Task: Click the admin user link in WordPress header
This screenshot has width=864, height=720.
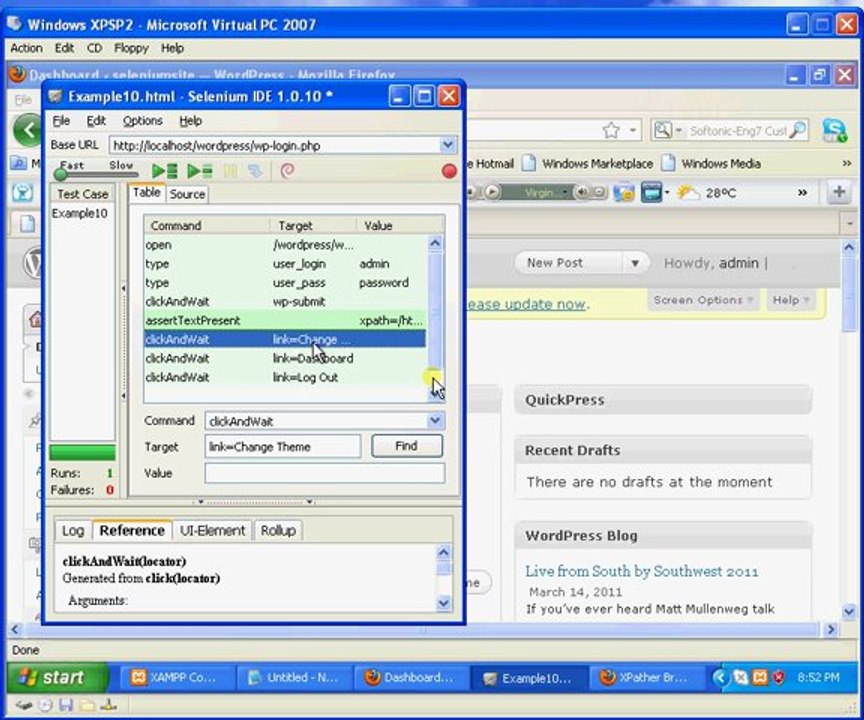Action: (x=738, y=263)
